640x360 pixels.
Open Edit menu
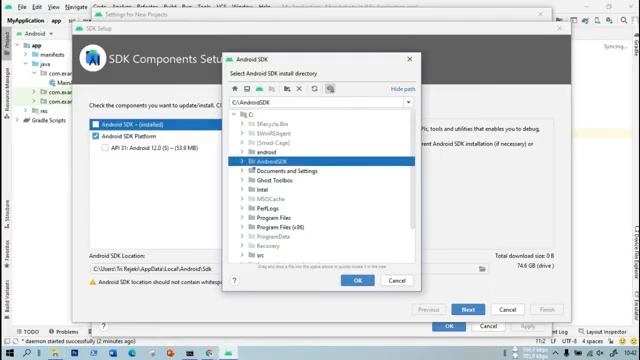coord(37,7)
